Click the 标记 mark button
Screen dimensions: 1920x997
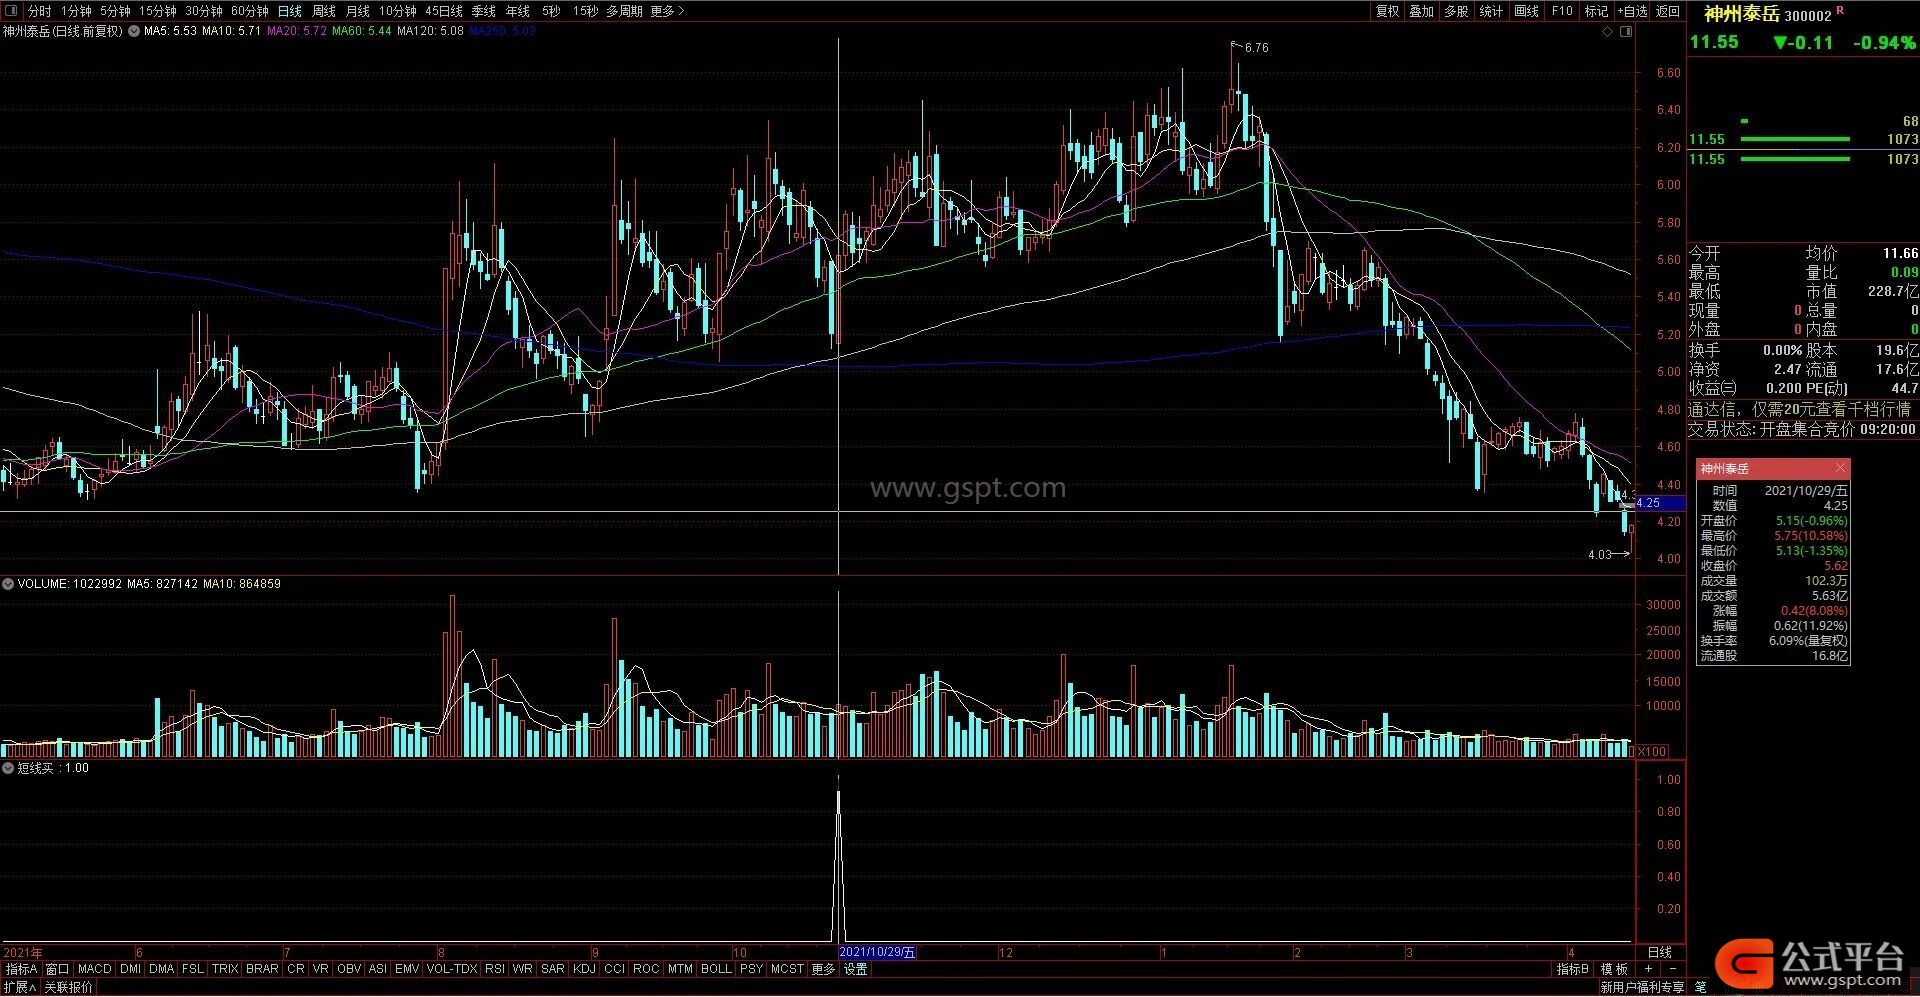tap(1596, 11)
